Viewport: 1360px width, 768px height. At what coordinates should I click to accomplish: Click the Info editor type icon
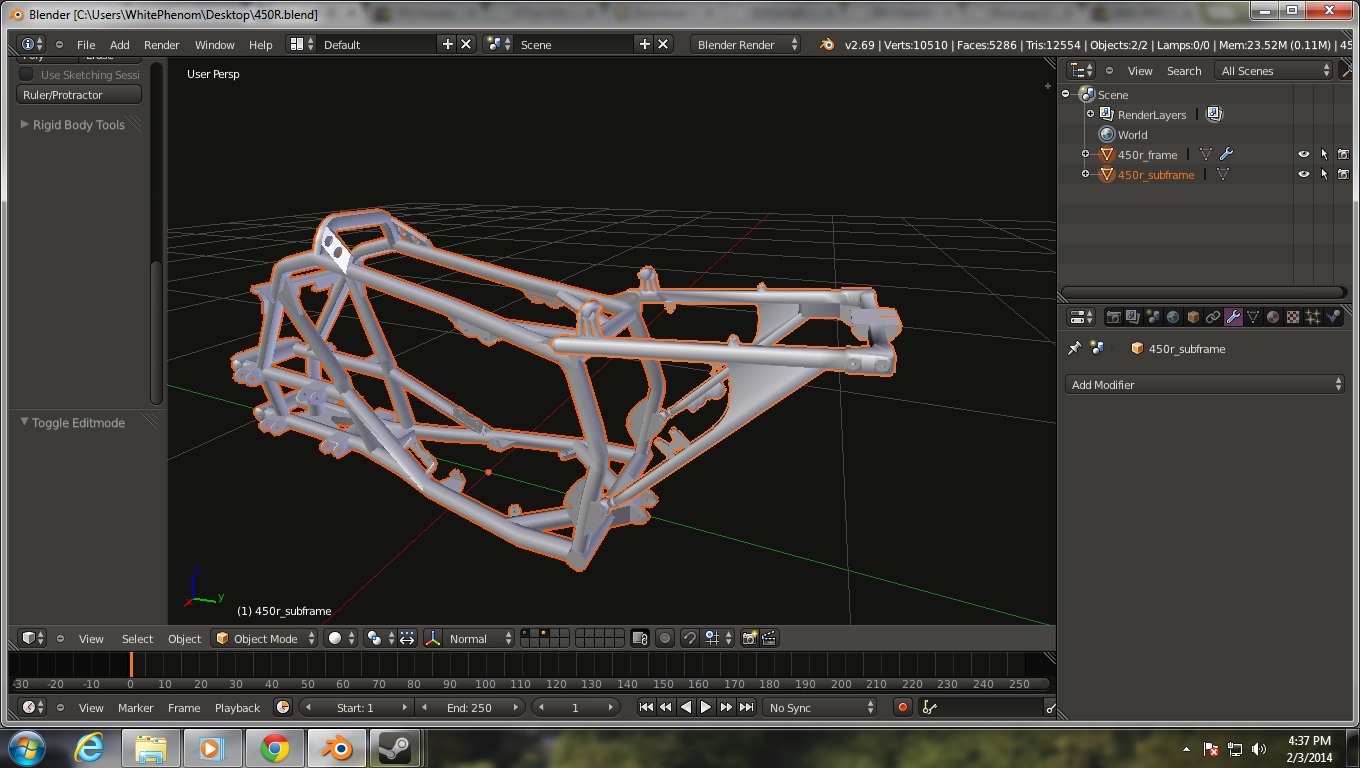pyautogui.click(x=32, y=44)
